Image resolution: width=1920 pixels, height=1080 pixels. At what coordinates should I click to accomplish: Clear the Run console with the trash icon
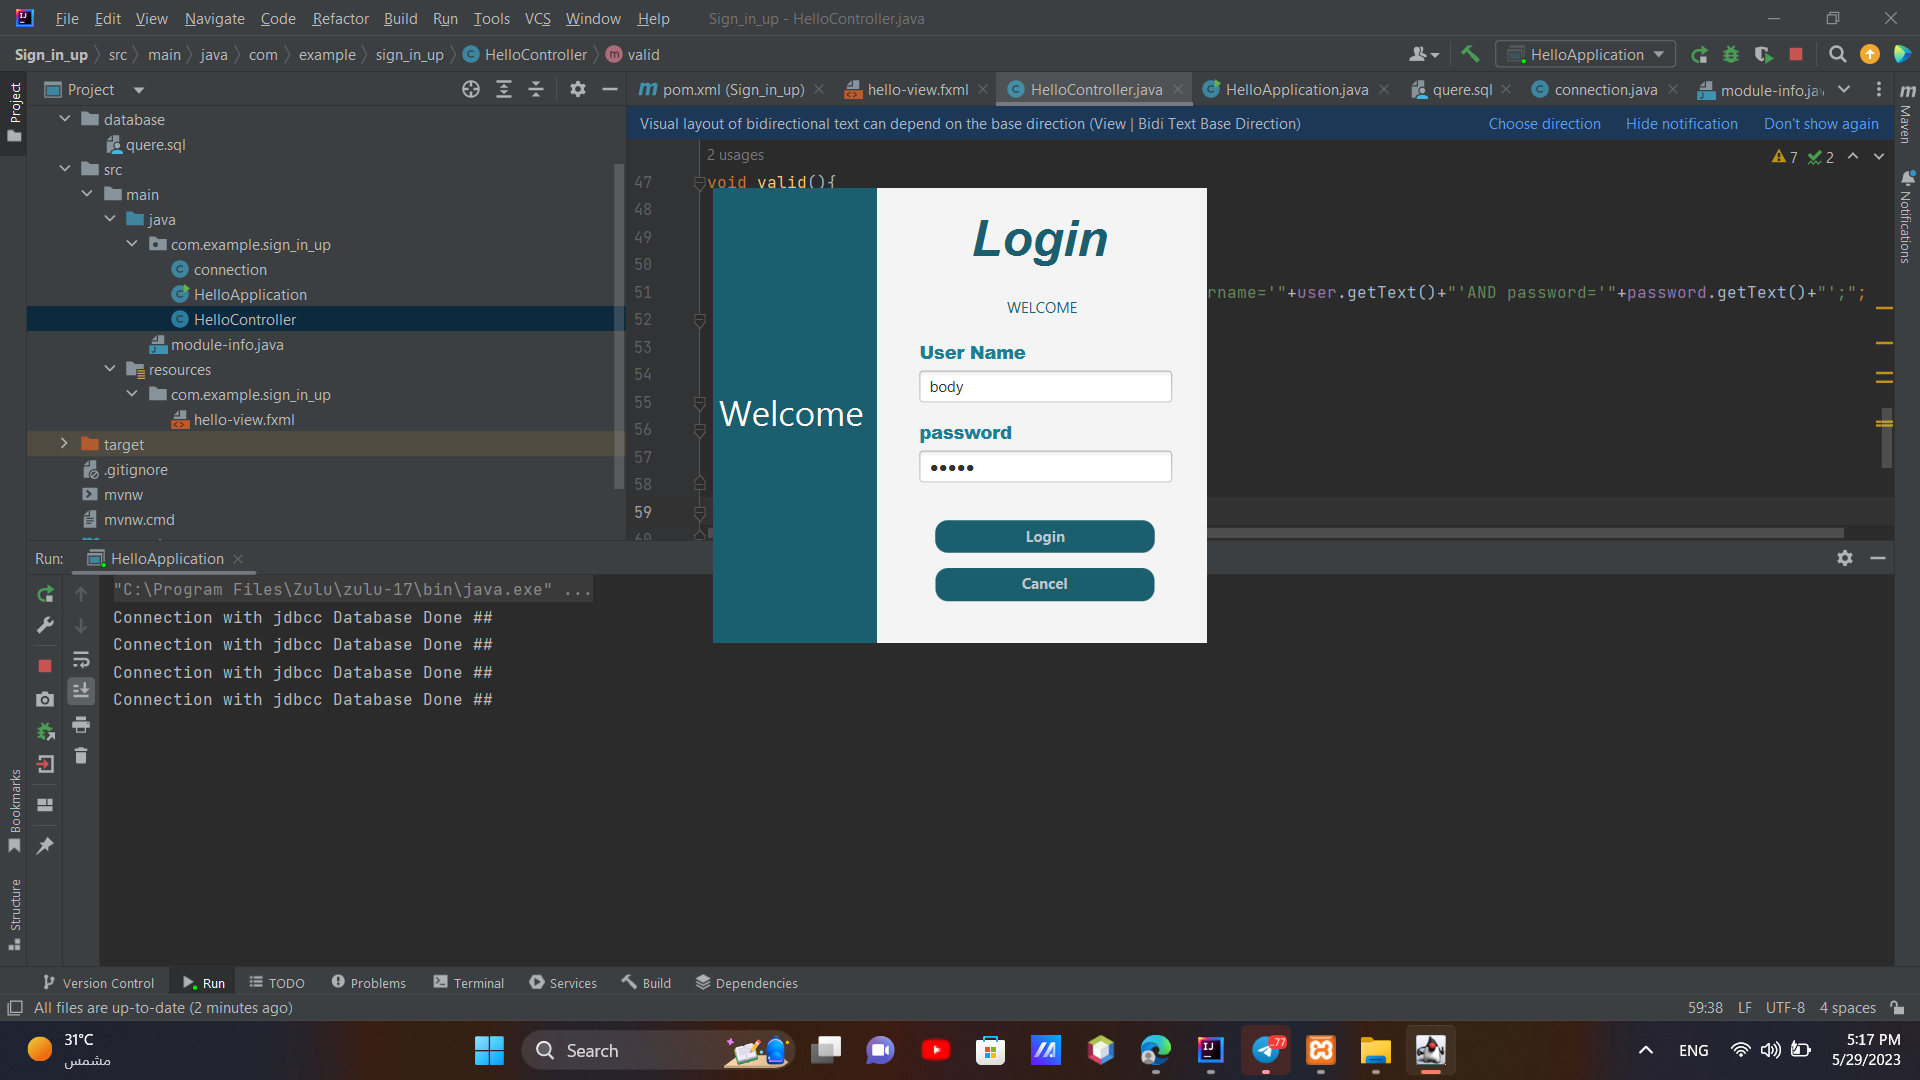81,757
